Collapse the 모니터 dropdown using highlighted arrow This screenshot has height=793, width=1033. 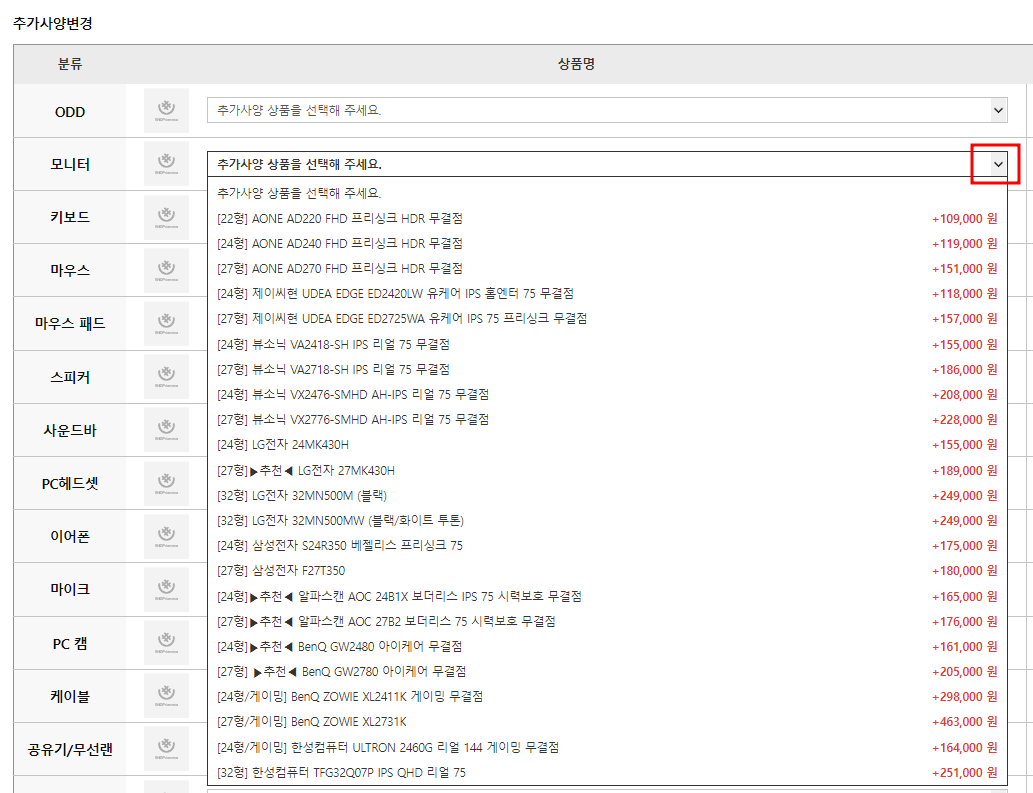coord(995,163)
